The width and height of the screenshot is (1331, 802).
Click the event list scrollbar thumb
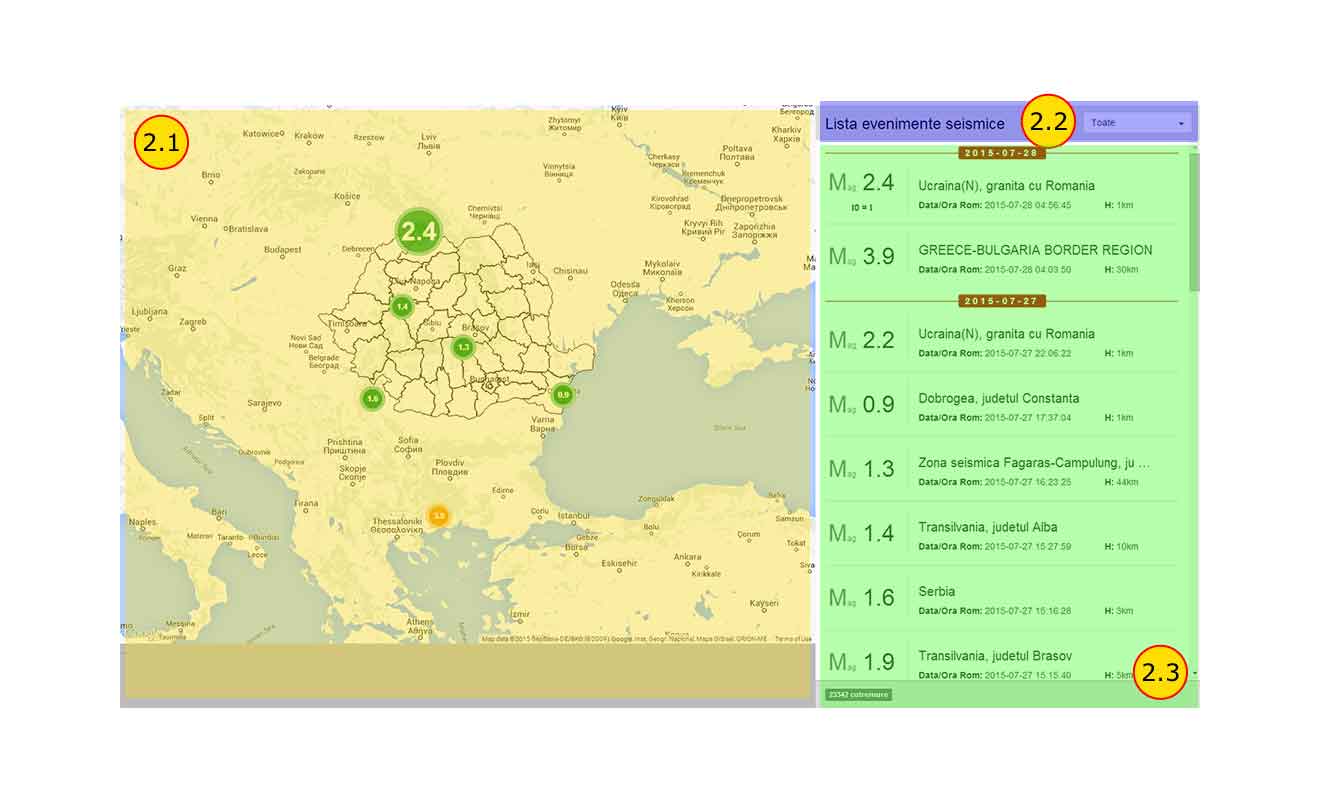[1194, 220]
